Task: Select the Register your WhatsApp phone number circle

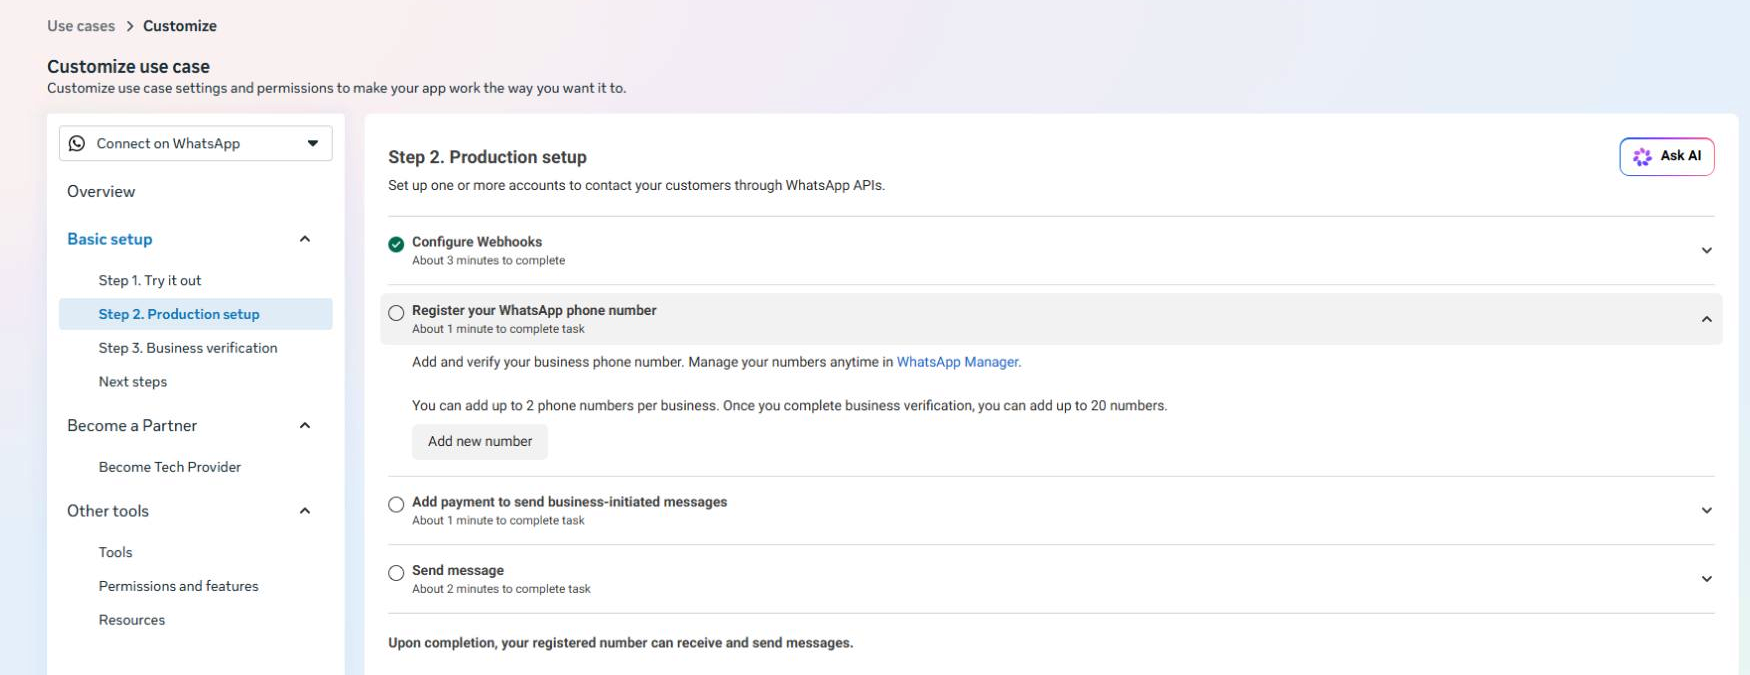Action: [396, 313]
